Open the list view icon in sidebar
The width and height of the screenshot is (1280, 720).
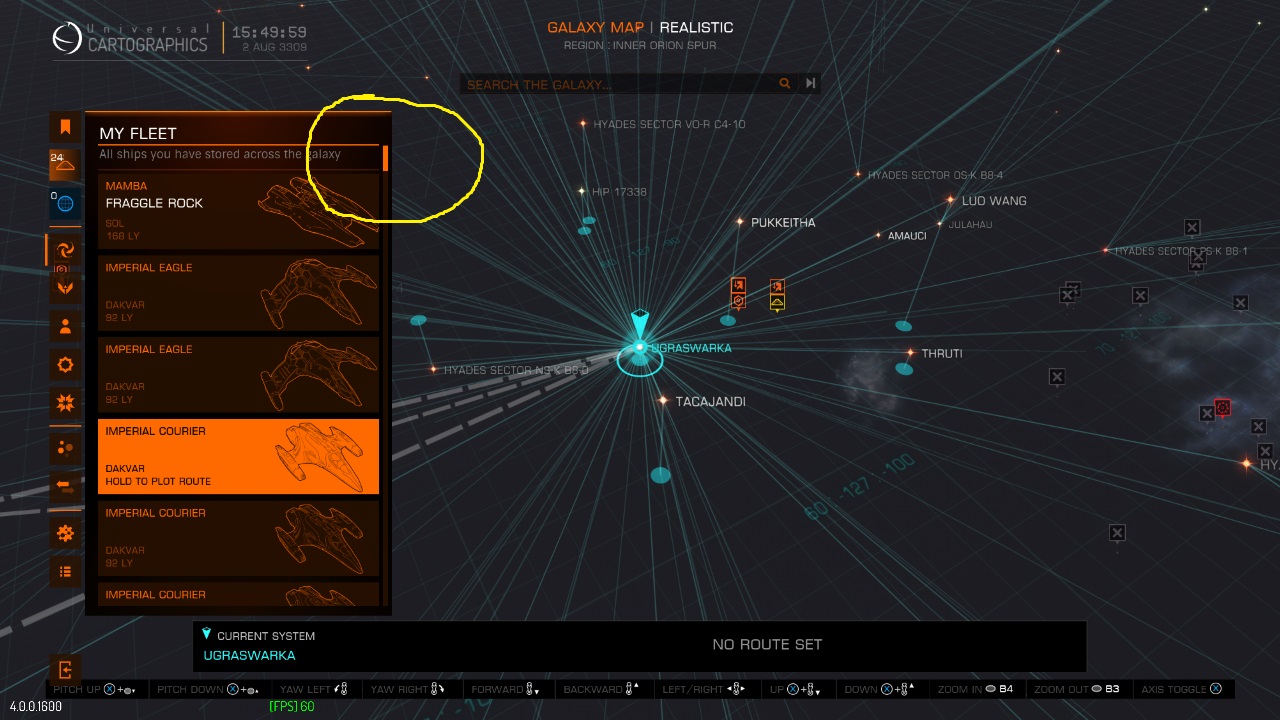[x=65, y=572]
